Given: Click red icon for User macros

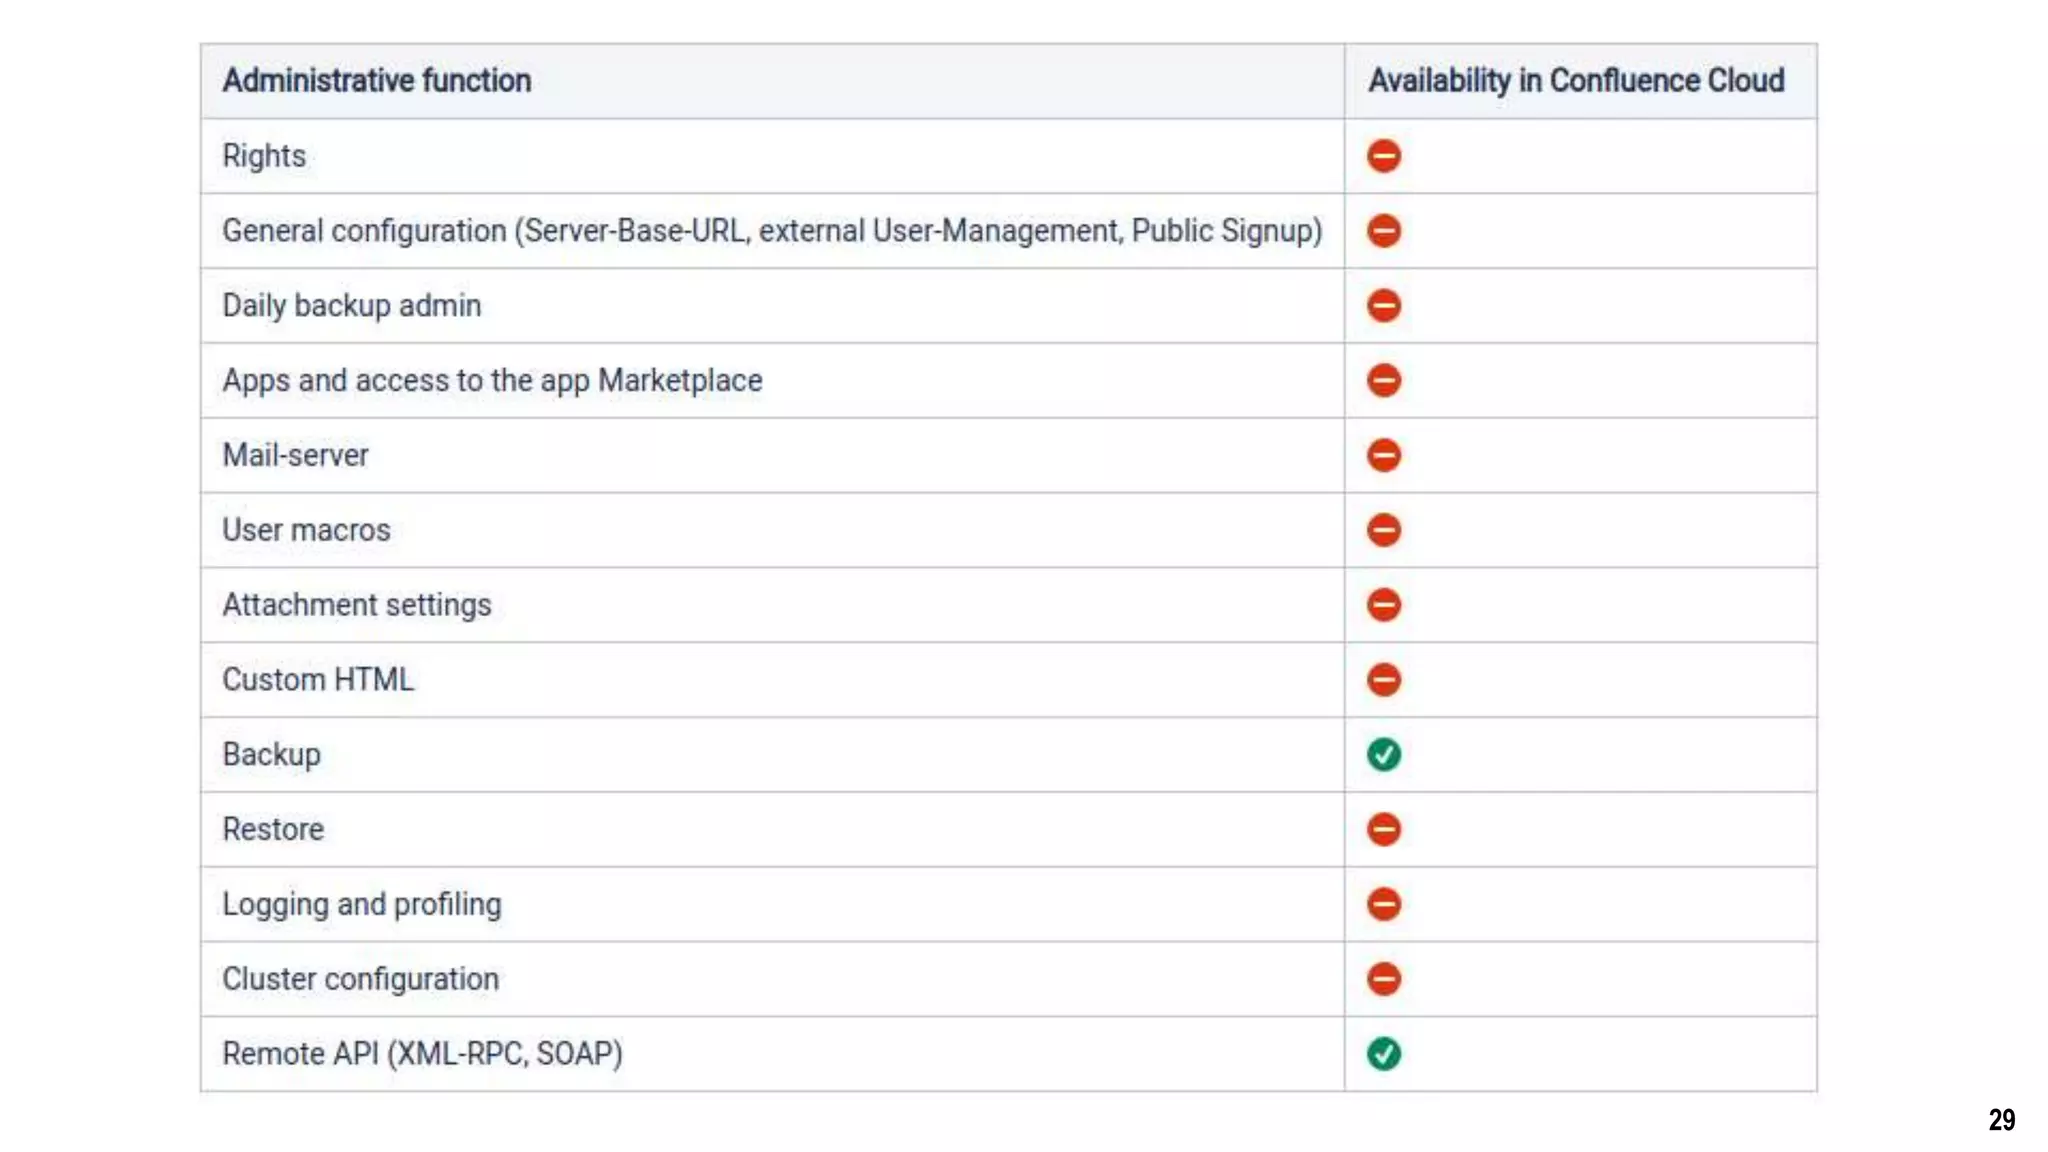Looking at the screenshot, I should tap(1383, 530).
